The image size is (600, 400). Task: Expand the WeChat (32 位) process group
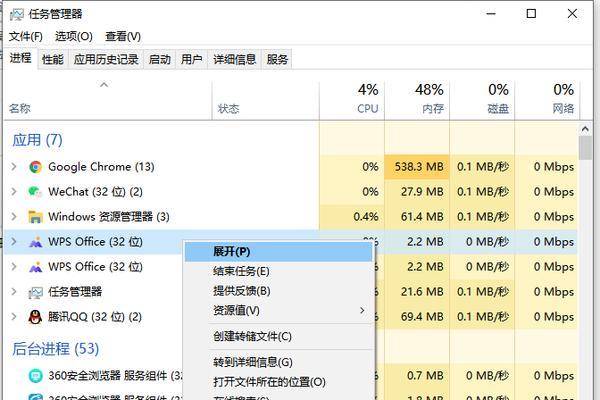tap(14, 192)
